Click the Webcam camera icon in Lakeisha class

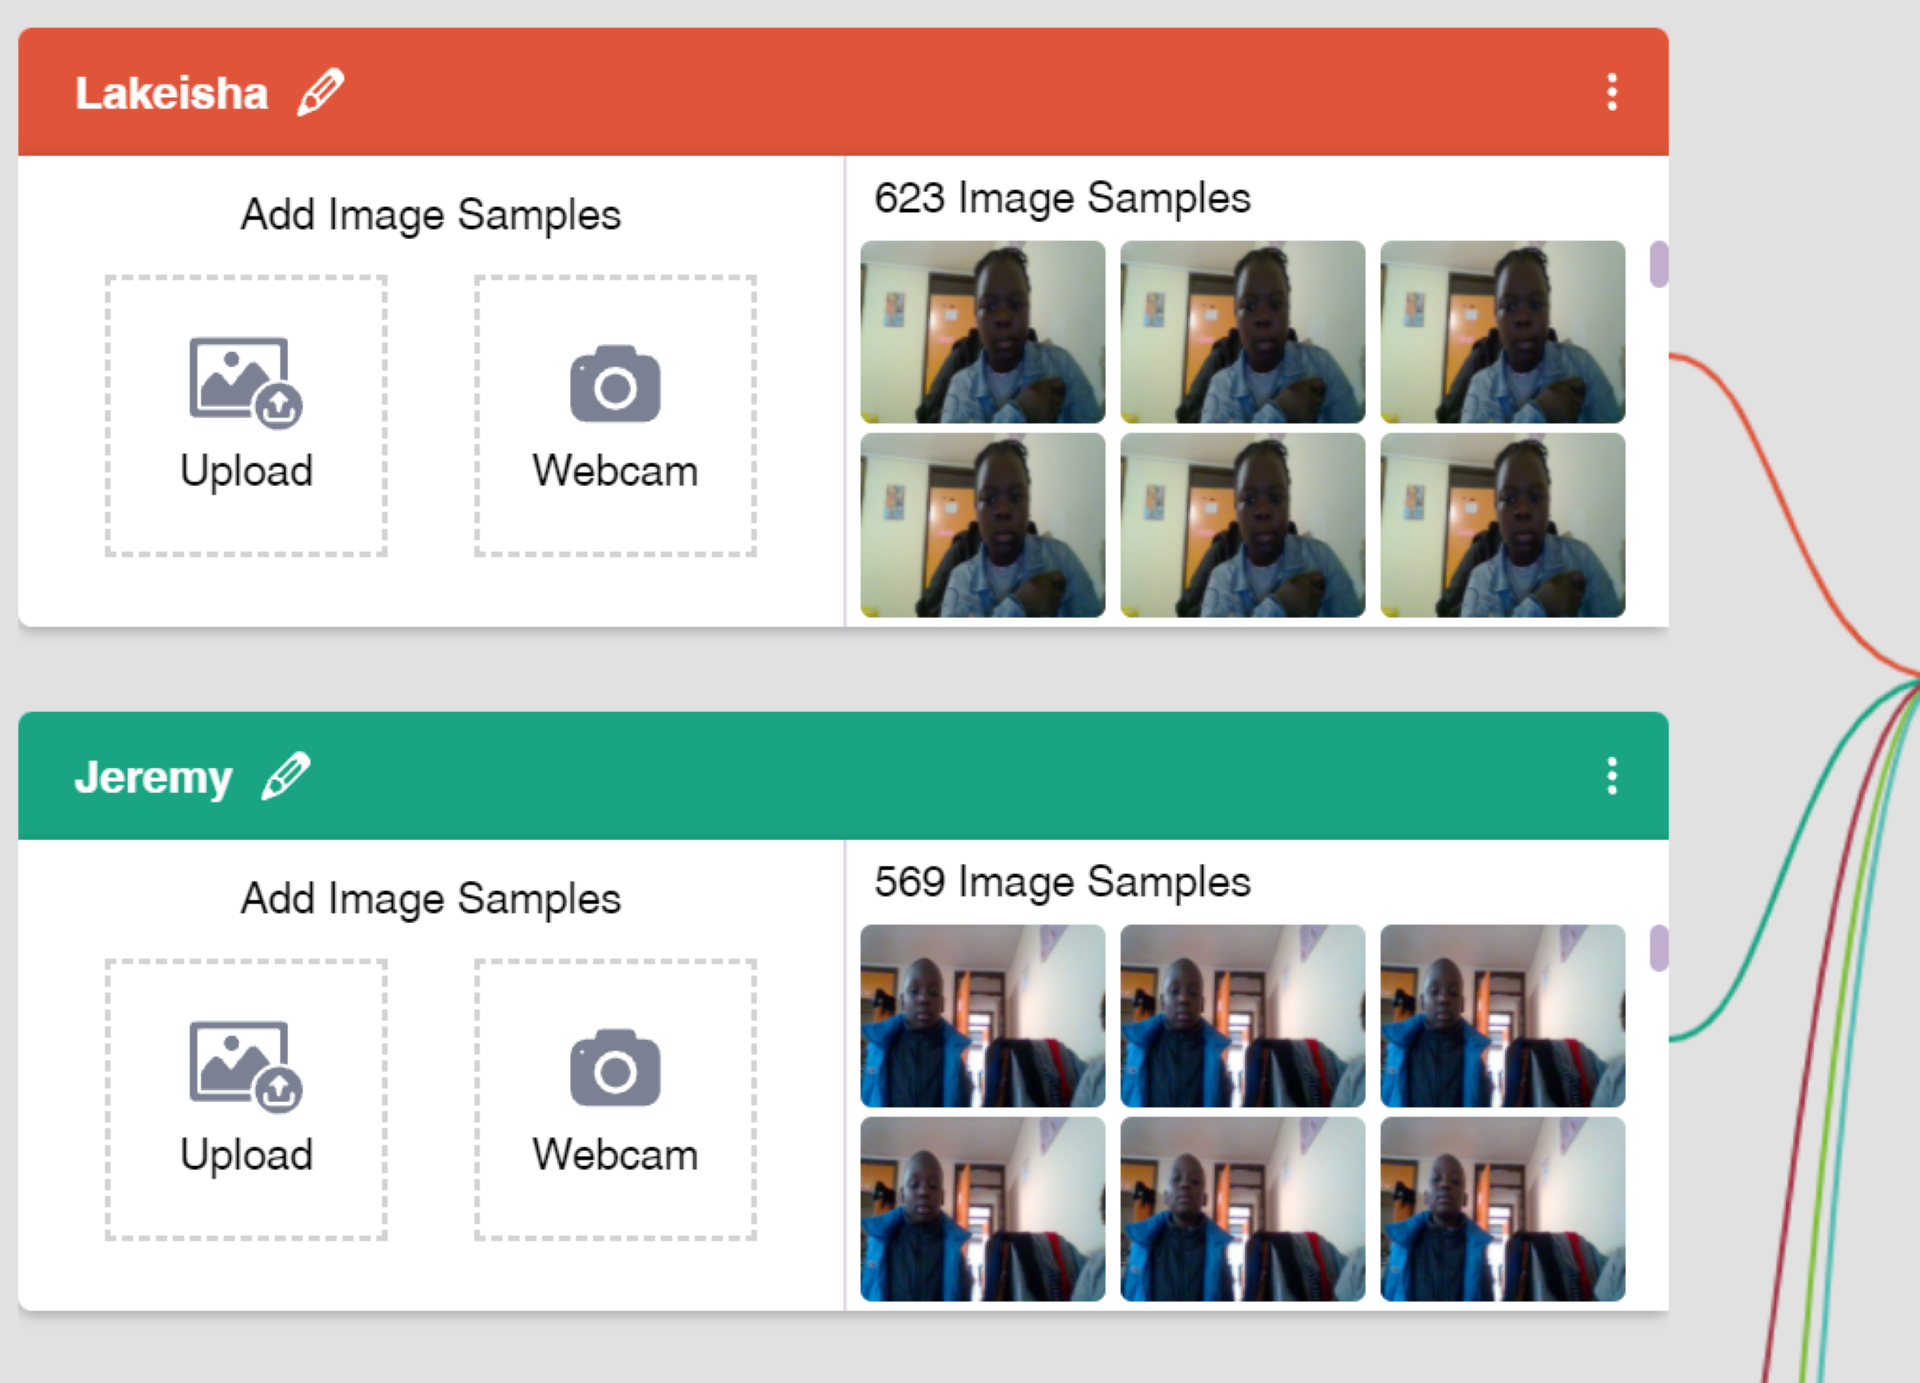click(x=615, y=384)
